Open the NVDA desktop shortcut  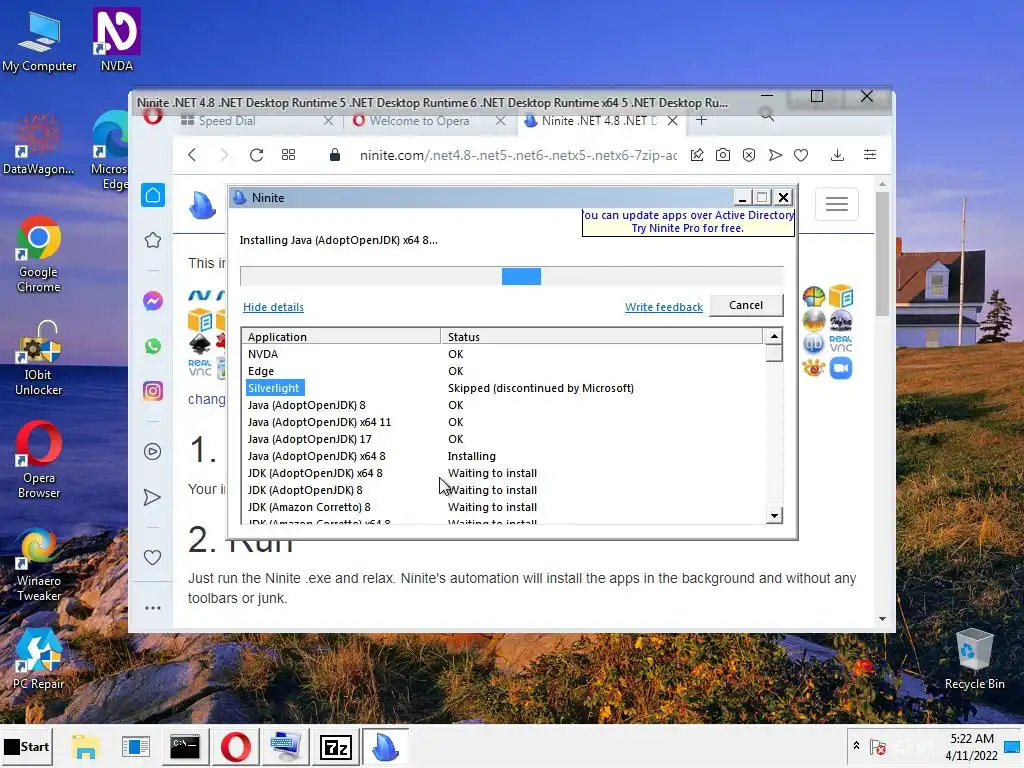[117, 40]
